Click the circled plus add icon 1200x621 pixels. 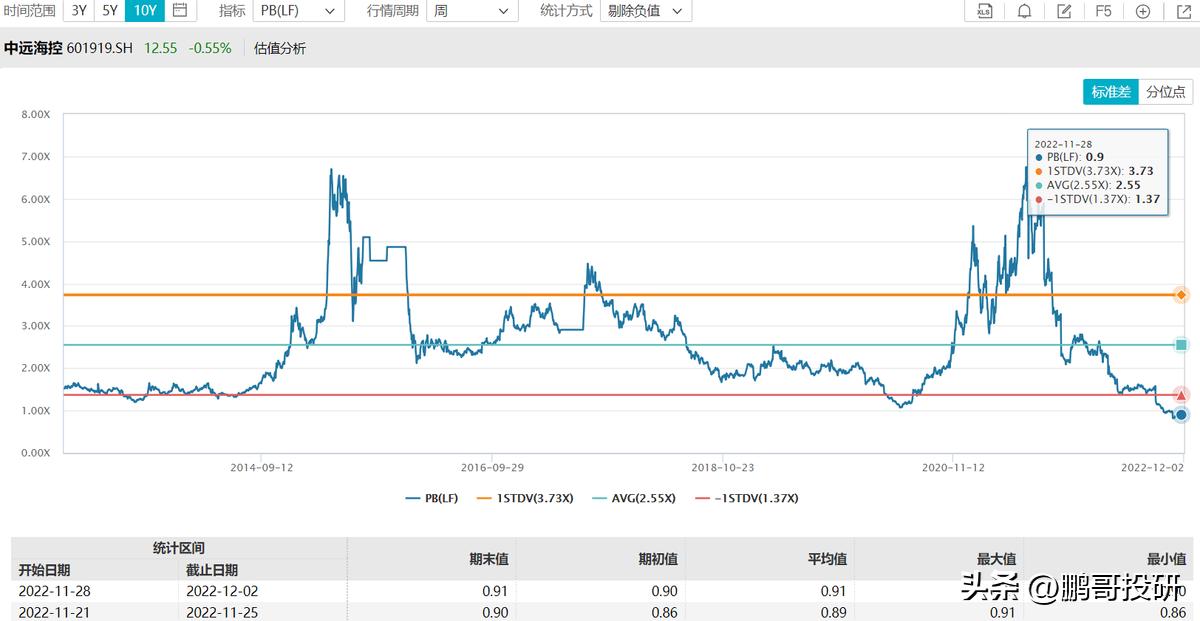point(1142,11)
